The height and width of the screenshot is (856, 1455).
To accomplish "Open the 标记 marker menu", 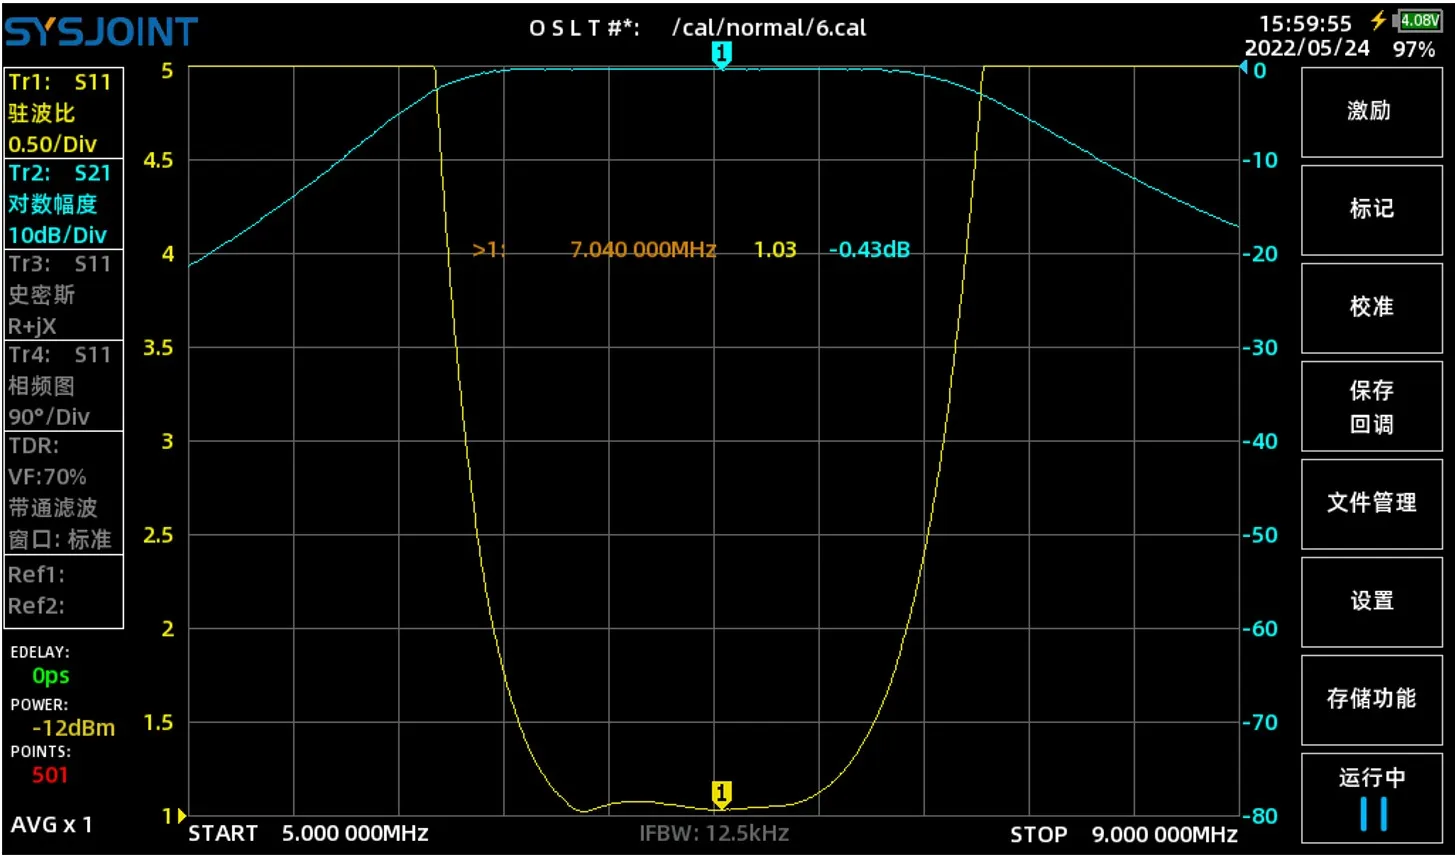I will 1371,208.
